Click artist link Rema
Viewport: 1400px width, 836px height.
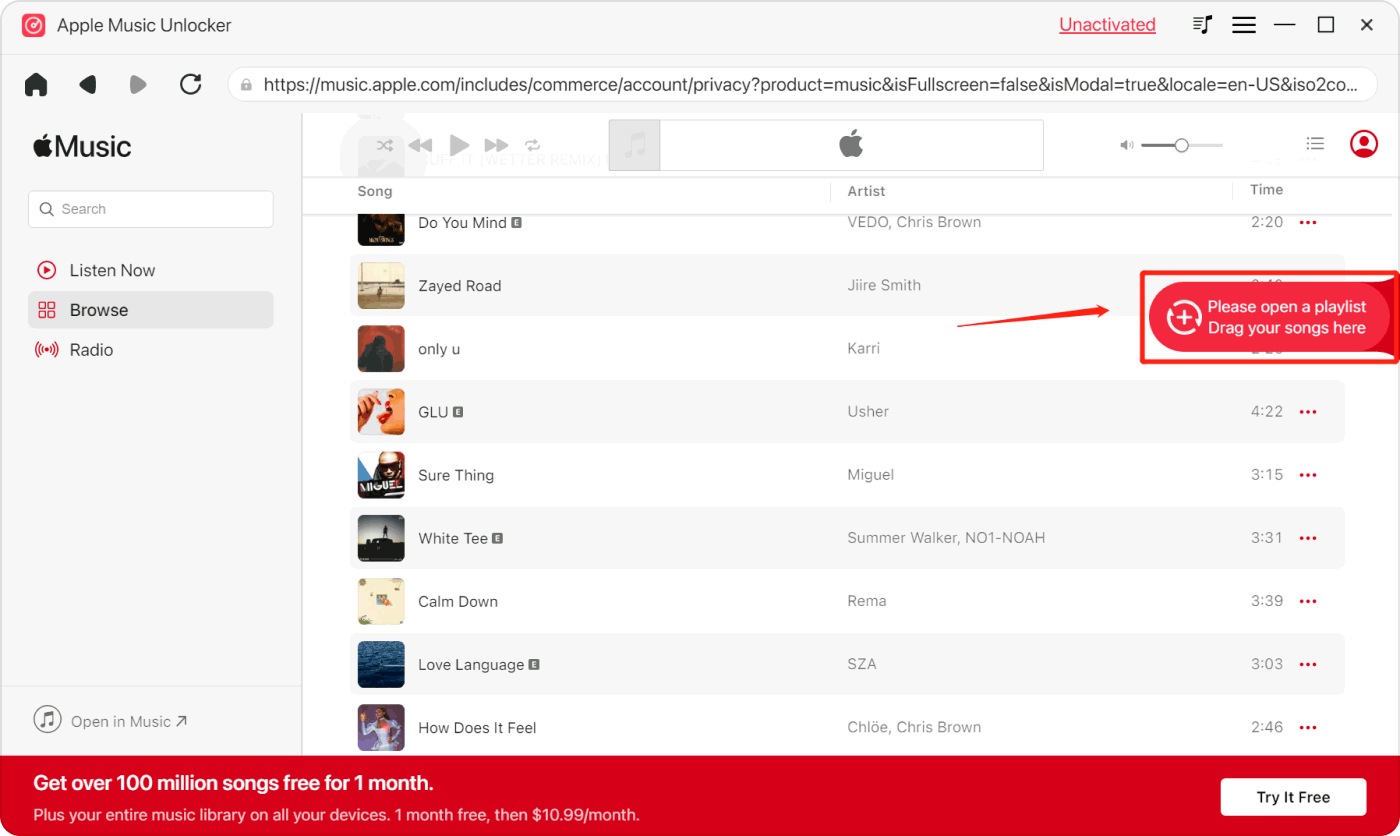click(867, 601)
